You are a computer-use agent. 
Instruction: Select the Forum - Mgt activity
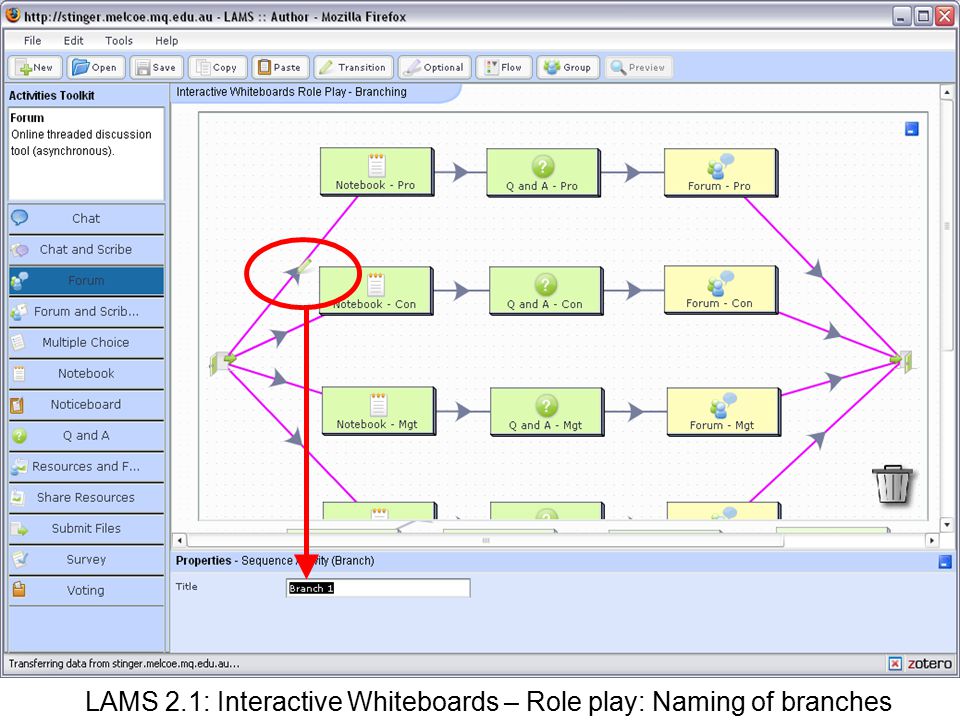[x=723, y=411]
